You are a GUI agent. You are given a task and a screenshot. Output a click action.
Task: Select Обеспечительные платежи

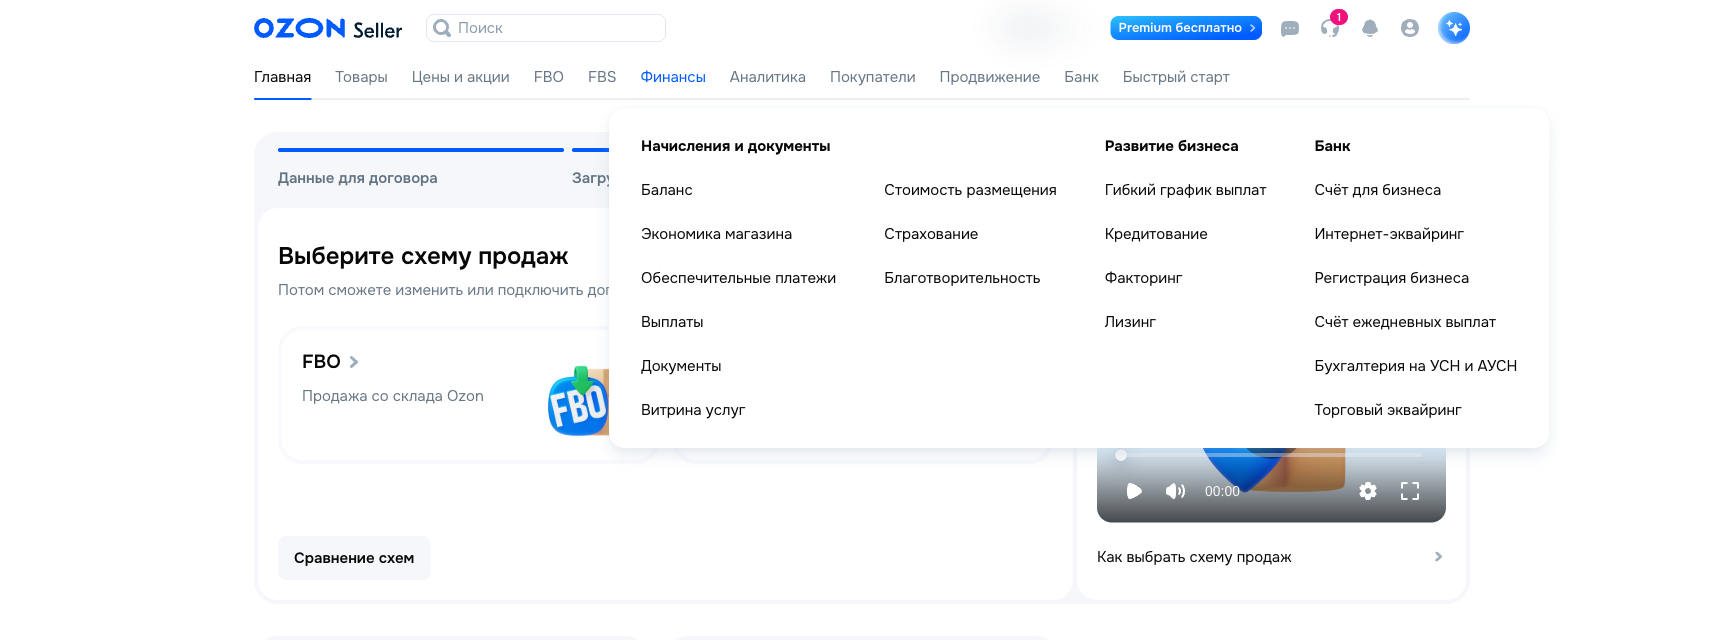[x=738, y=278]
